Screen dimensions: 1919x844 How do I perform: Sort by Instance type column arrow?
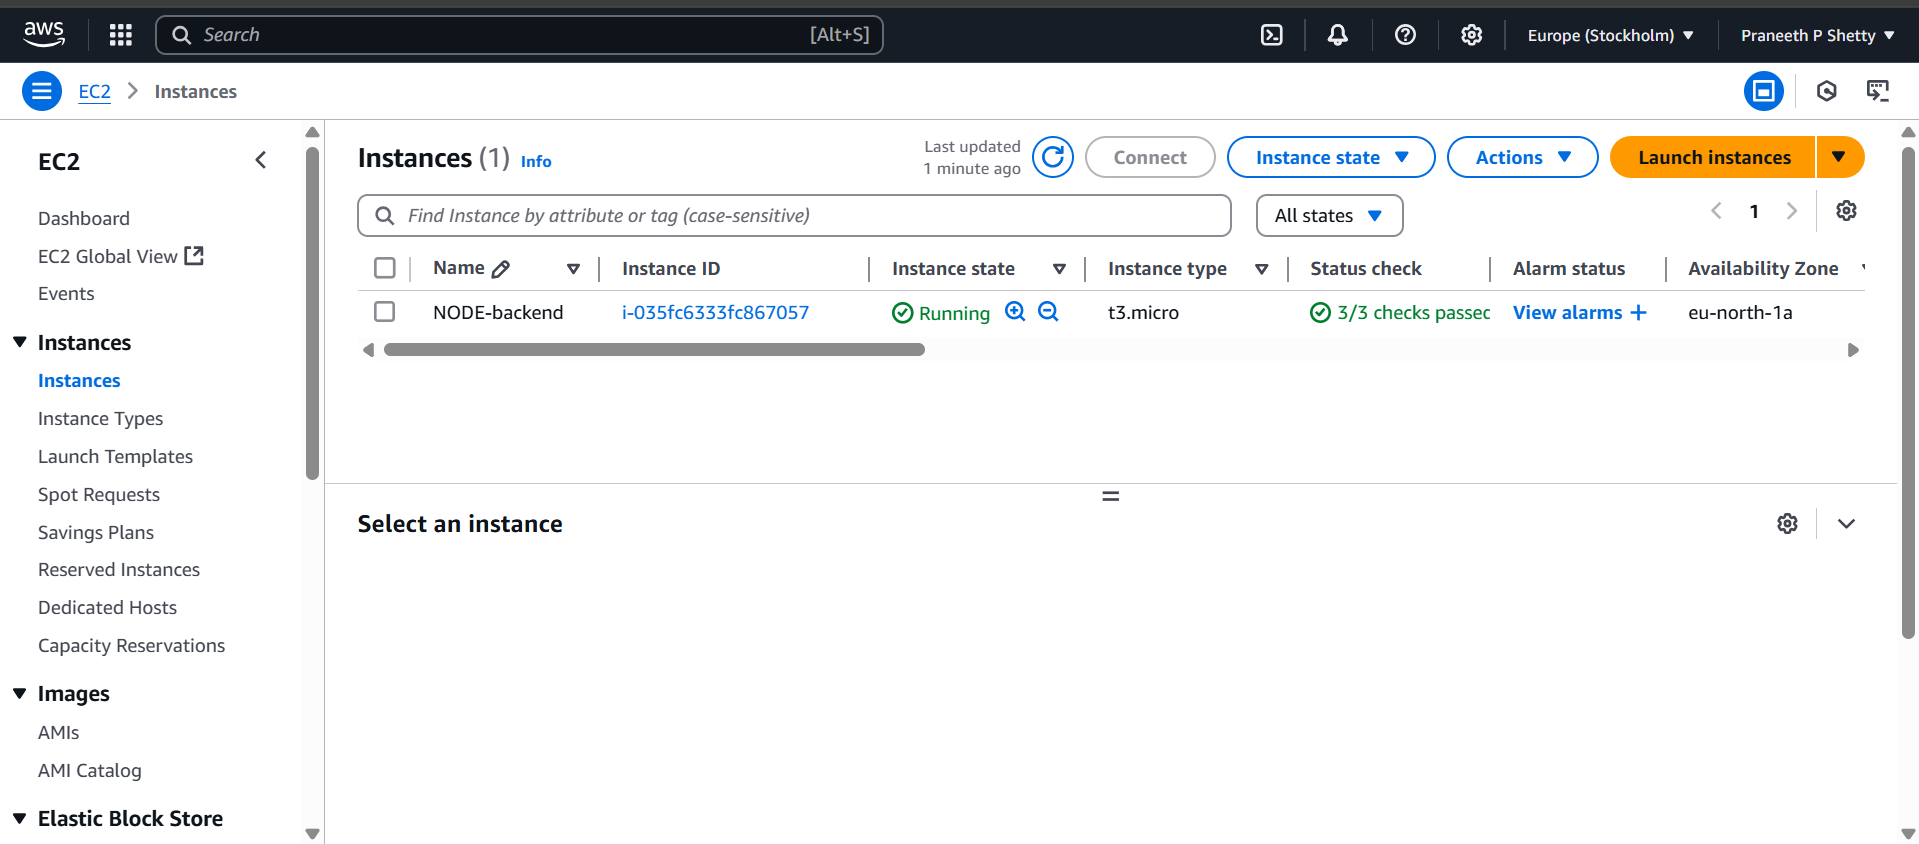(1261, 268)
